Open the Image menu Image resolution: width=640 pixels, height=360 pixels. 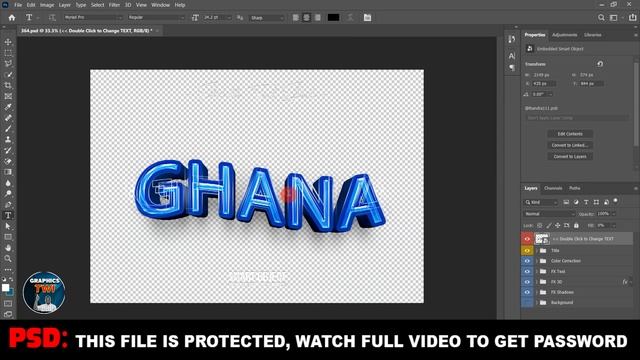(x=47, y=5)
